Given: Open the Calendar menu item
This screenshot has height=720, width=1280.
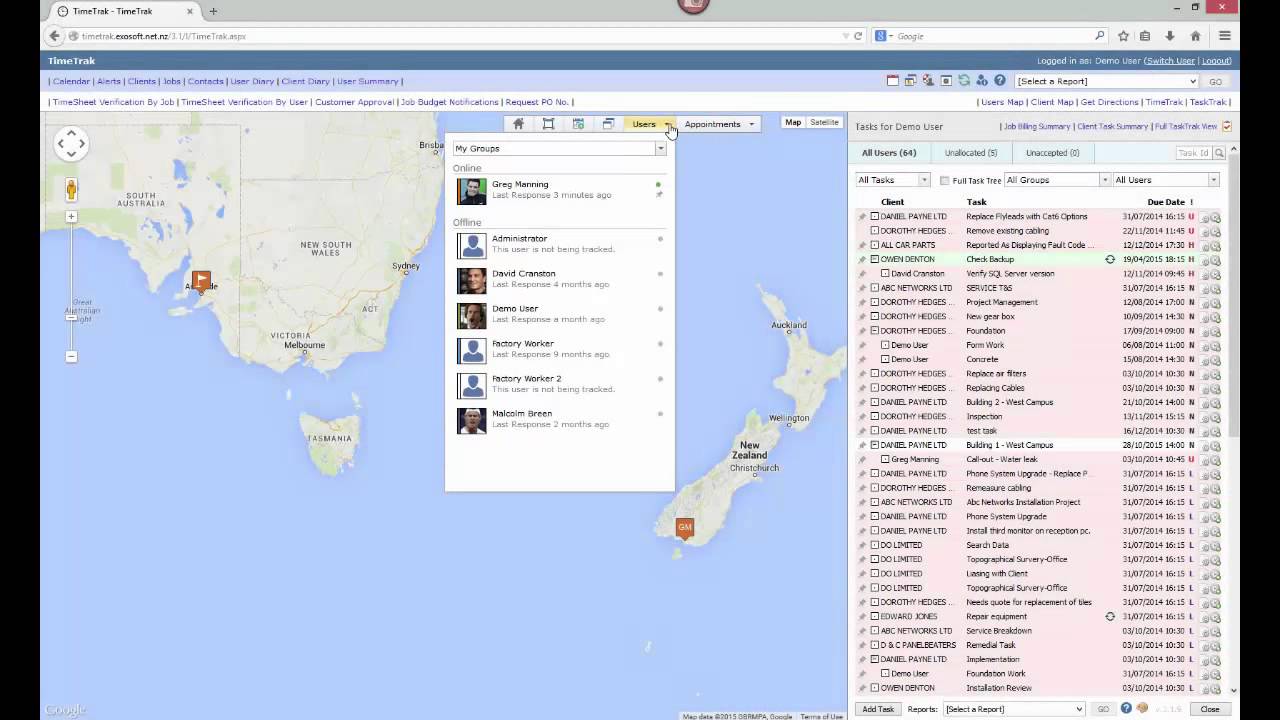Looking at the screenshot, I should [71, 81].
